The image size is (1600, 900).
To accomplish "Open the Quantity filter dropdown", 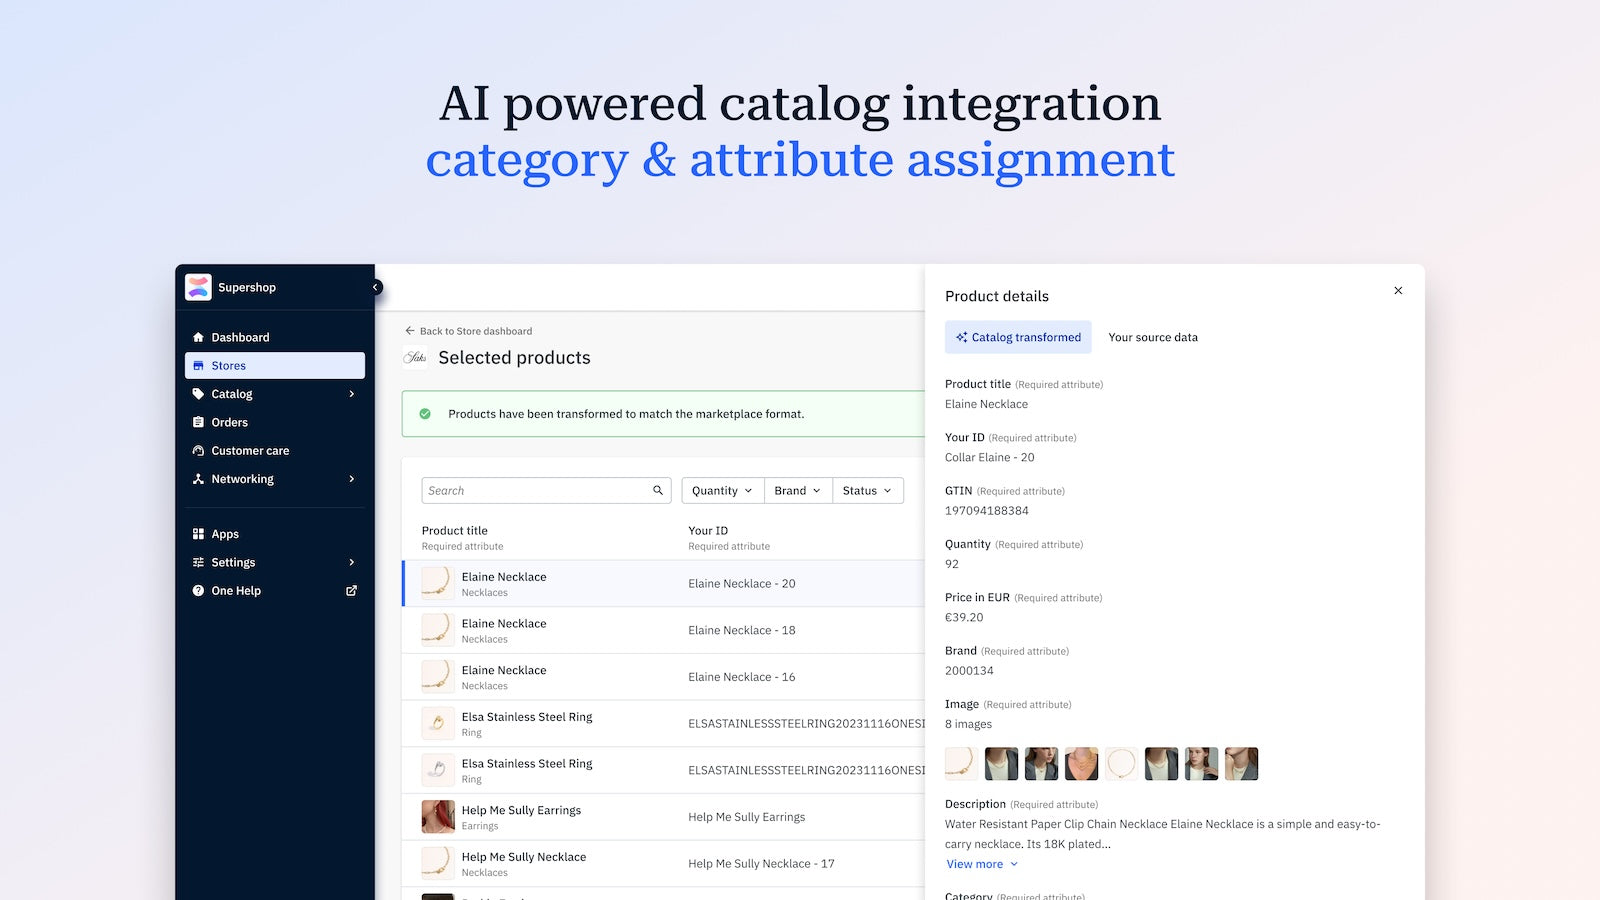I will pyautogui.click(x=721, y=490).
